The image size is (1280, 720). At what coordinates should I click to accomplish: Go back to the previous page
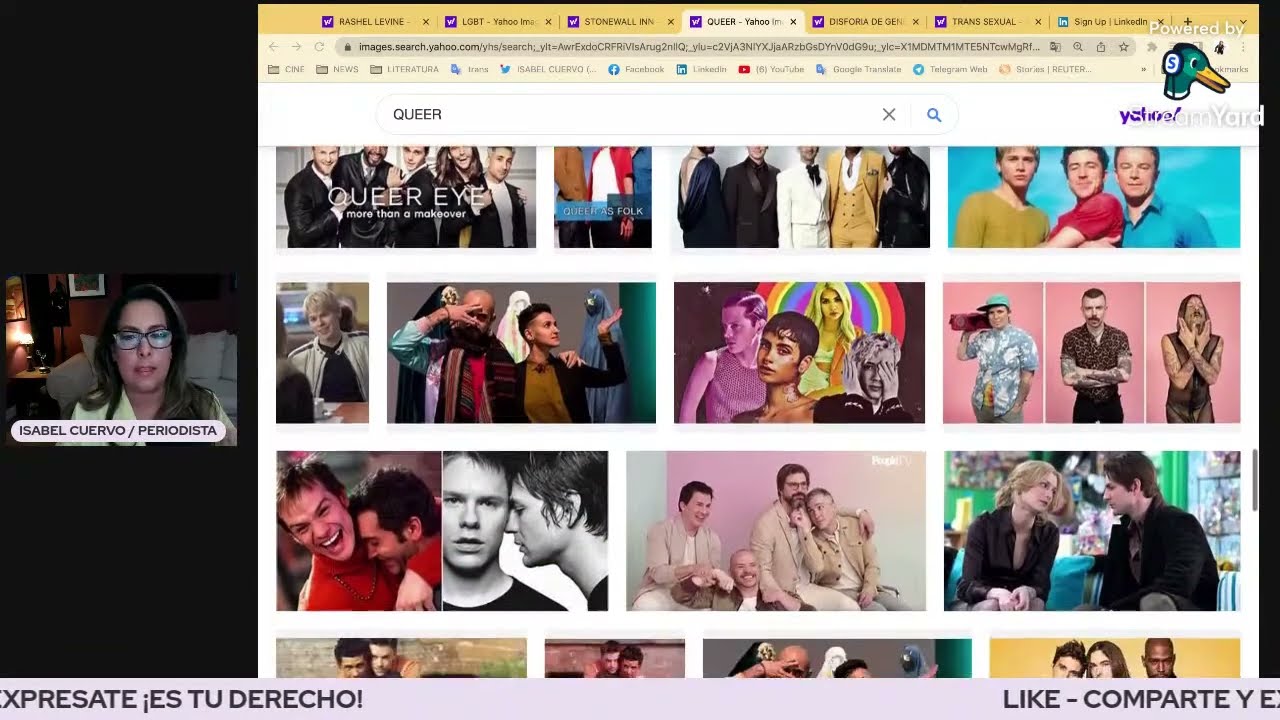[x=273, y=47]
